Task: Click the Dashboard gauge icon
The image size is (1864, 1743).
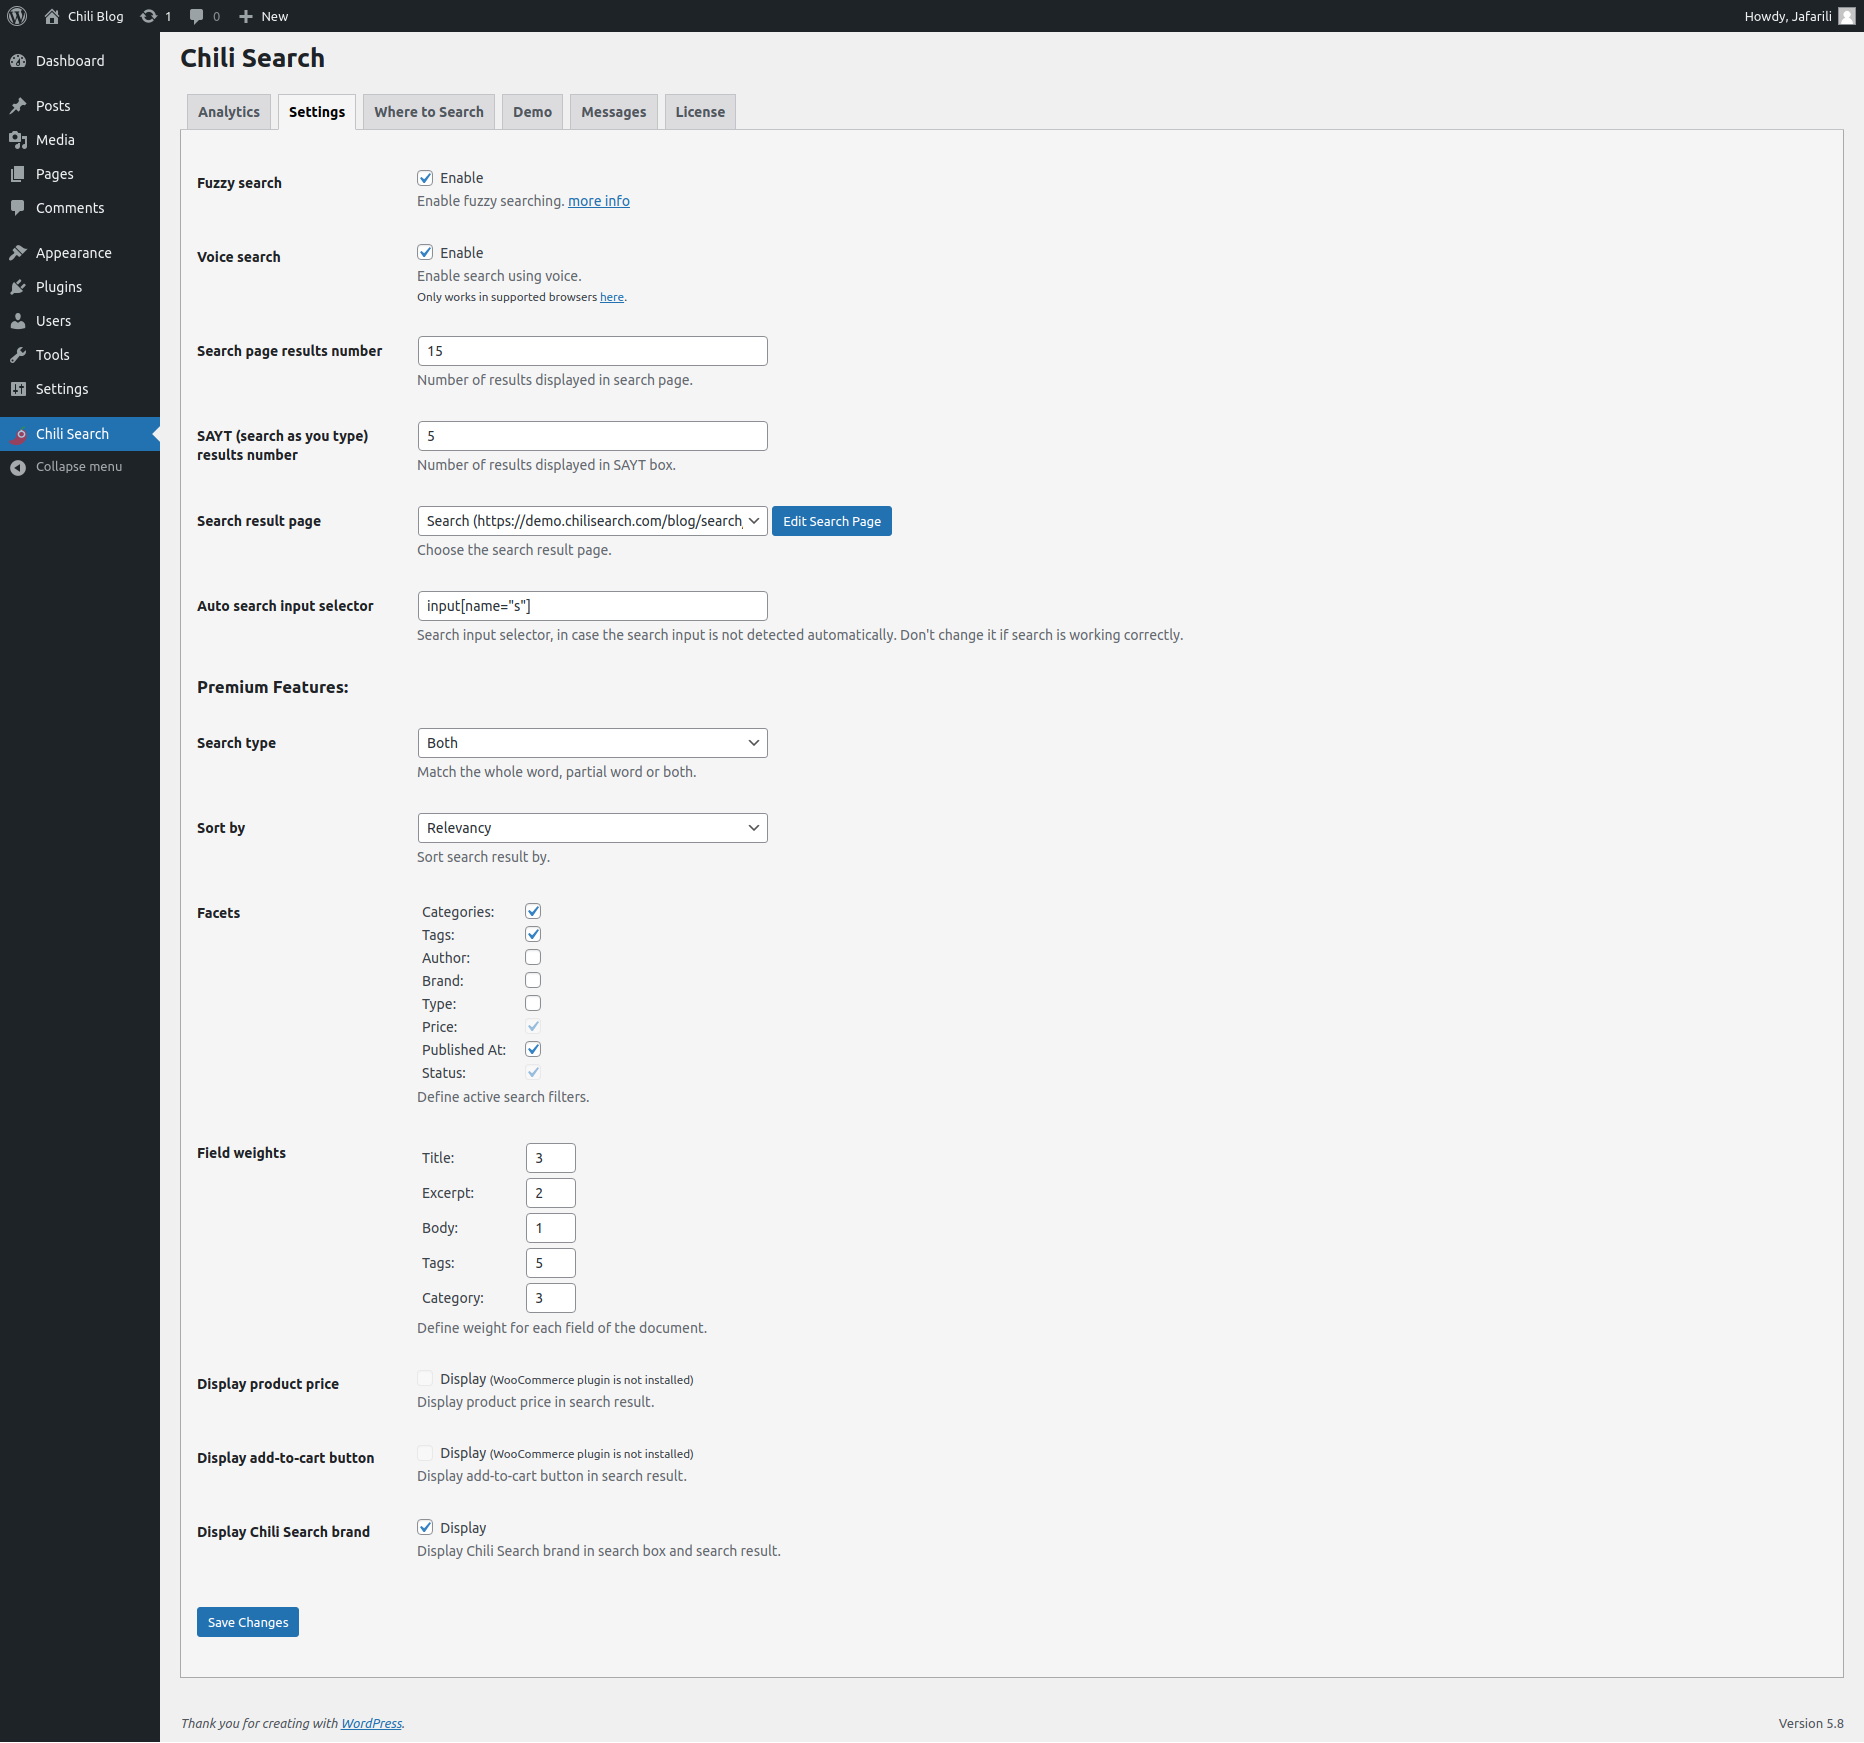Action: (18, 61)
